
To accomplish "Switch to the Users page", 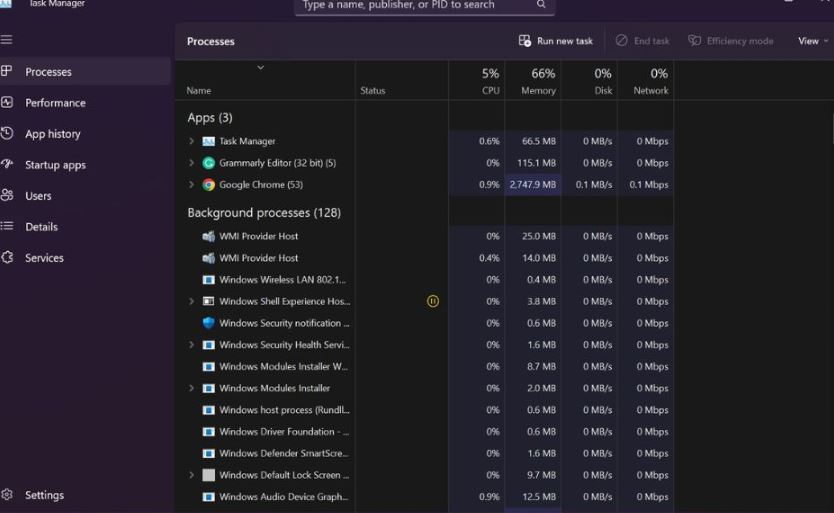I will click(86, 195).
